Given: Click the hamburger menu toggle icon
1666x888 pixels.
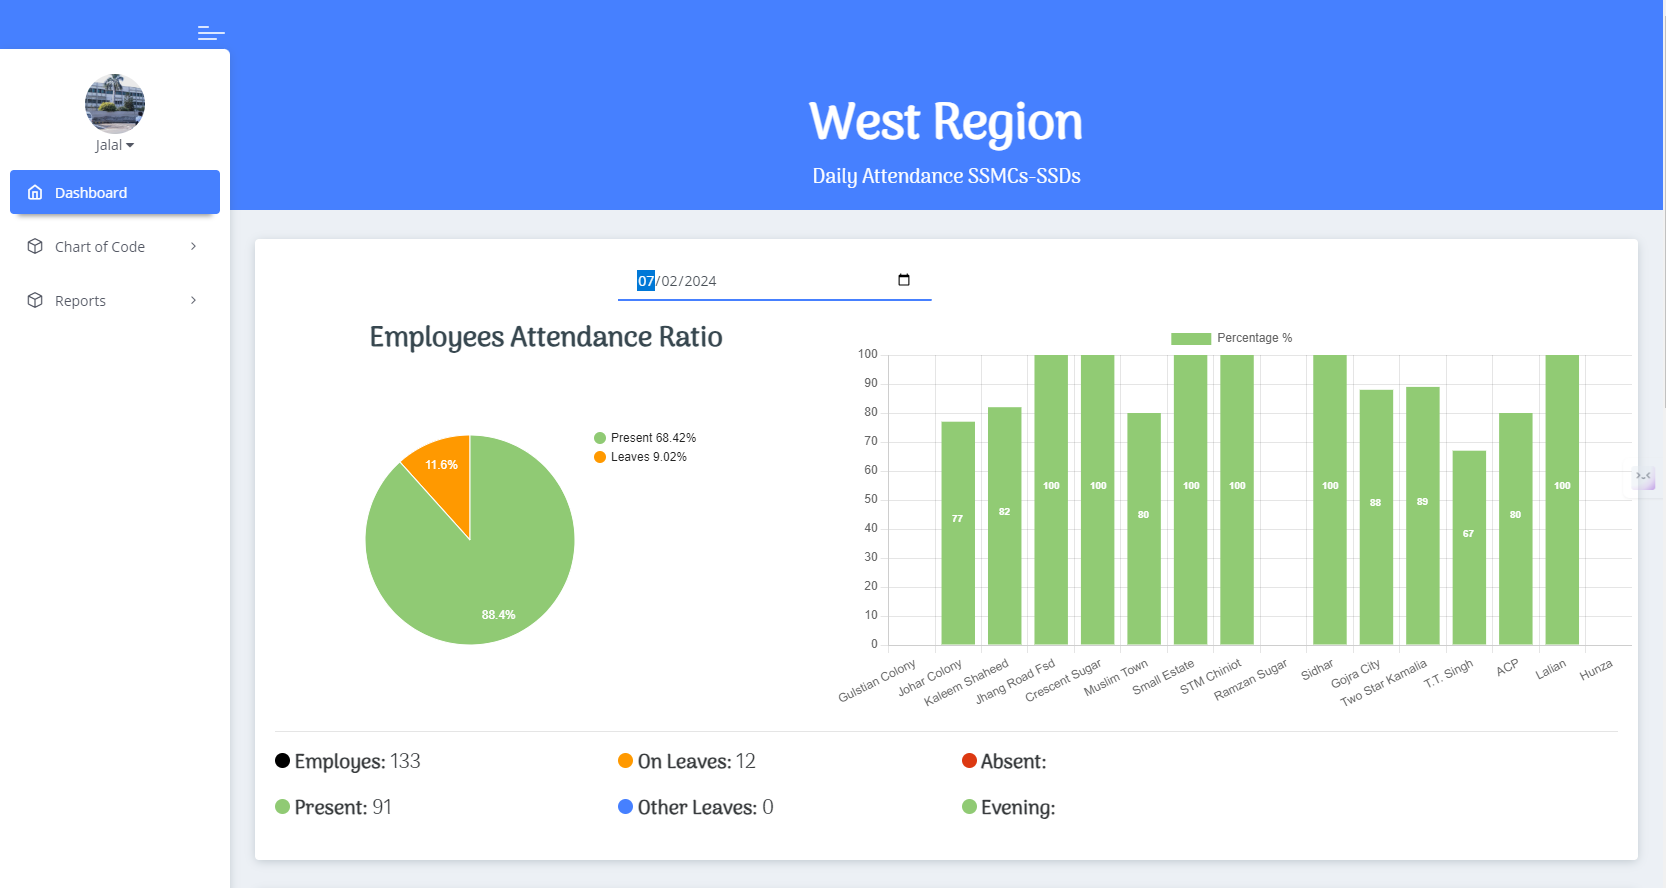Looking at the screenshot, I should (211, 33).
